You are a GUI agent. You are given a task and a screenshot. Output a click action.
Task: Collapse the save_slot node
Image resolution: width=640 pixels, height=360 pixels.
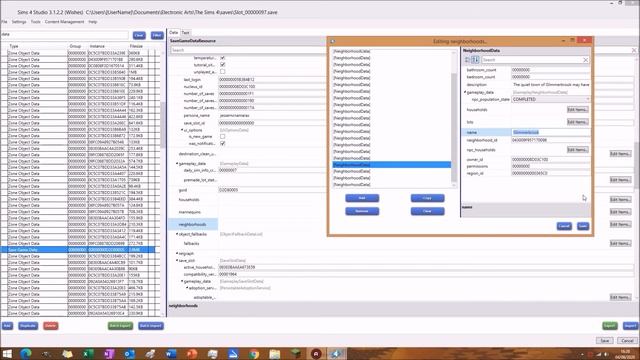[x=177, y=260]
